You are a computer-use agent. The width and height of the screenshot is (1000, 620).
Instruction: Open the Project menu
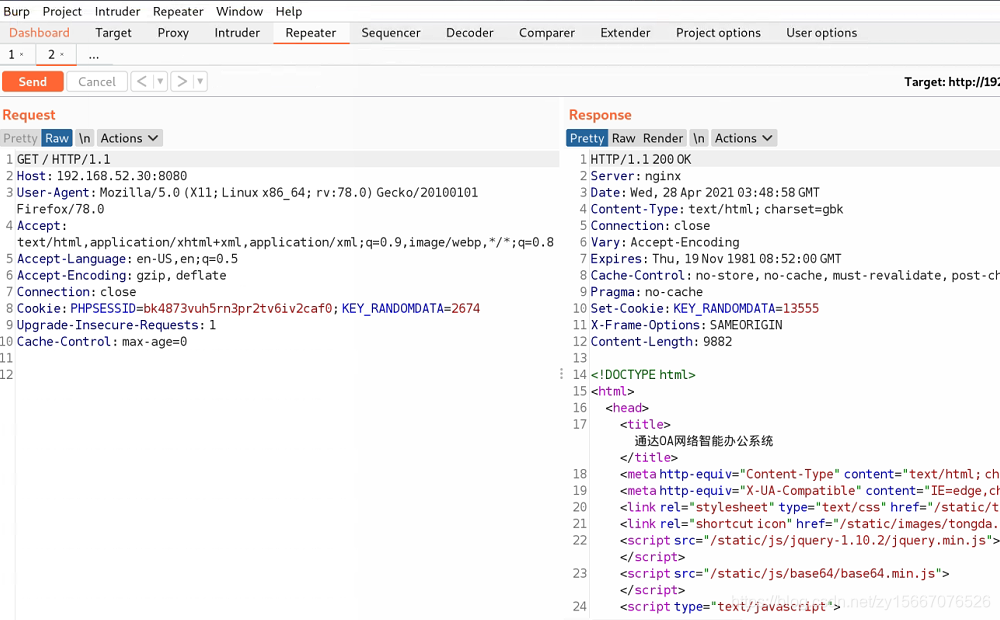point(62,11)
